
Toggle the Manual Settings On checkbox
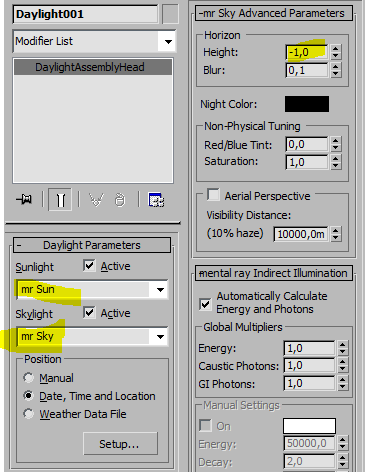(x=205, y=425)
